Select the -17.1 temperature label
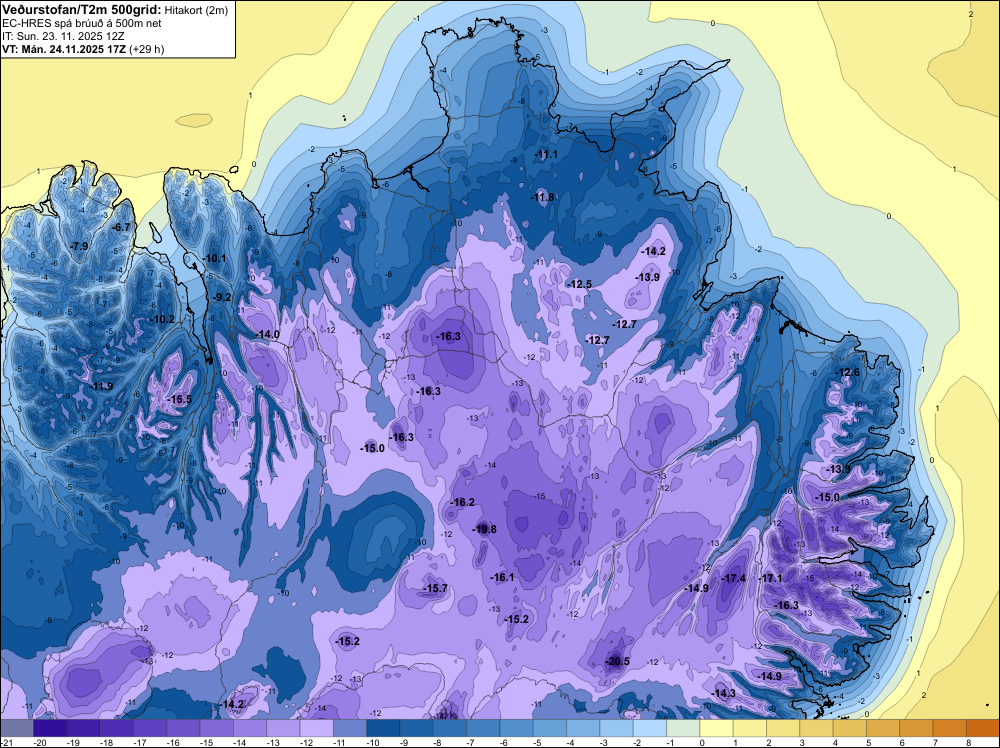 point(770,578)
